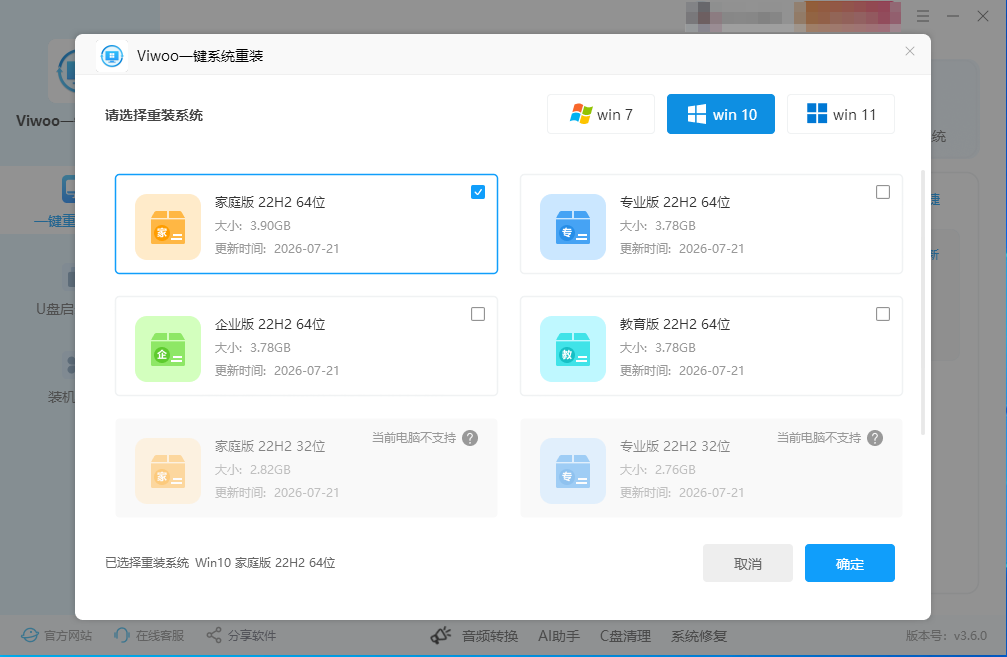Click the 在线客服 headset icon
The image size is (1007, 657).
[121, 636]
